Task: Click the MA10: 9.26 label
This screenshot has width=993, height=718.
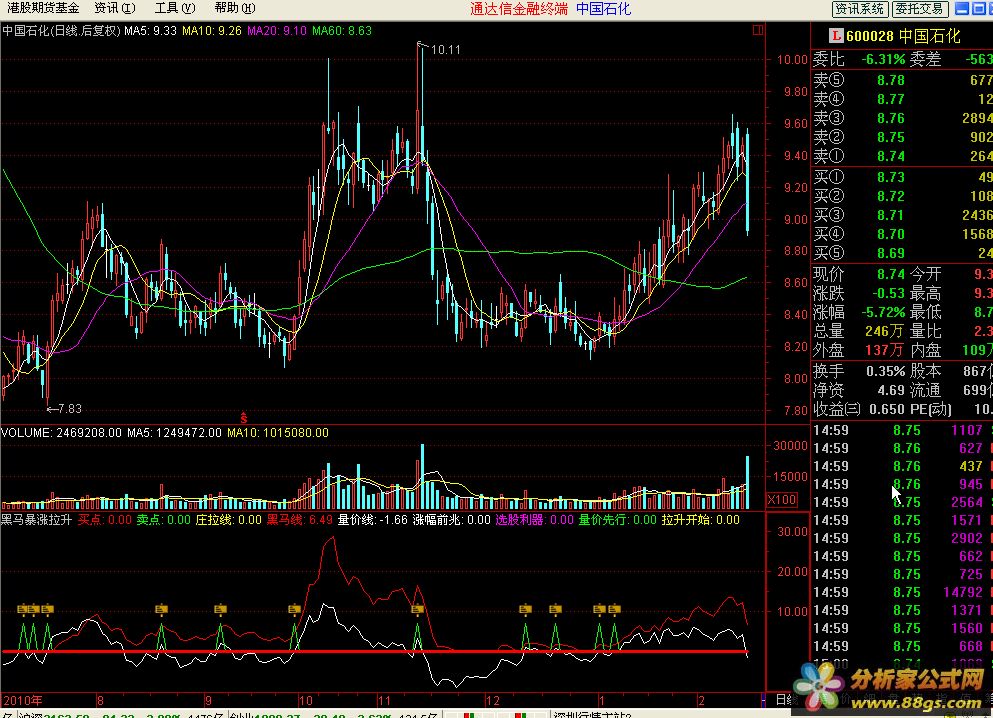Action: pos(212,30)
